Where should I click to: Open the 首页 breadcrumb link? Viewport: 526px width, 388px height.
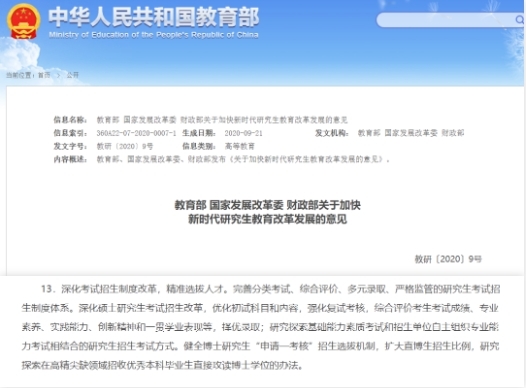(44, 75)
